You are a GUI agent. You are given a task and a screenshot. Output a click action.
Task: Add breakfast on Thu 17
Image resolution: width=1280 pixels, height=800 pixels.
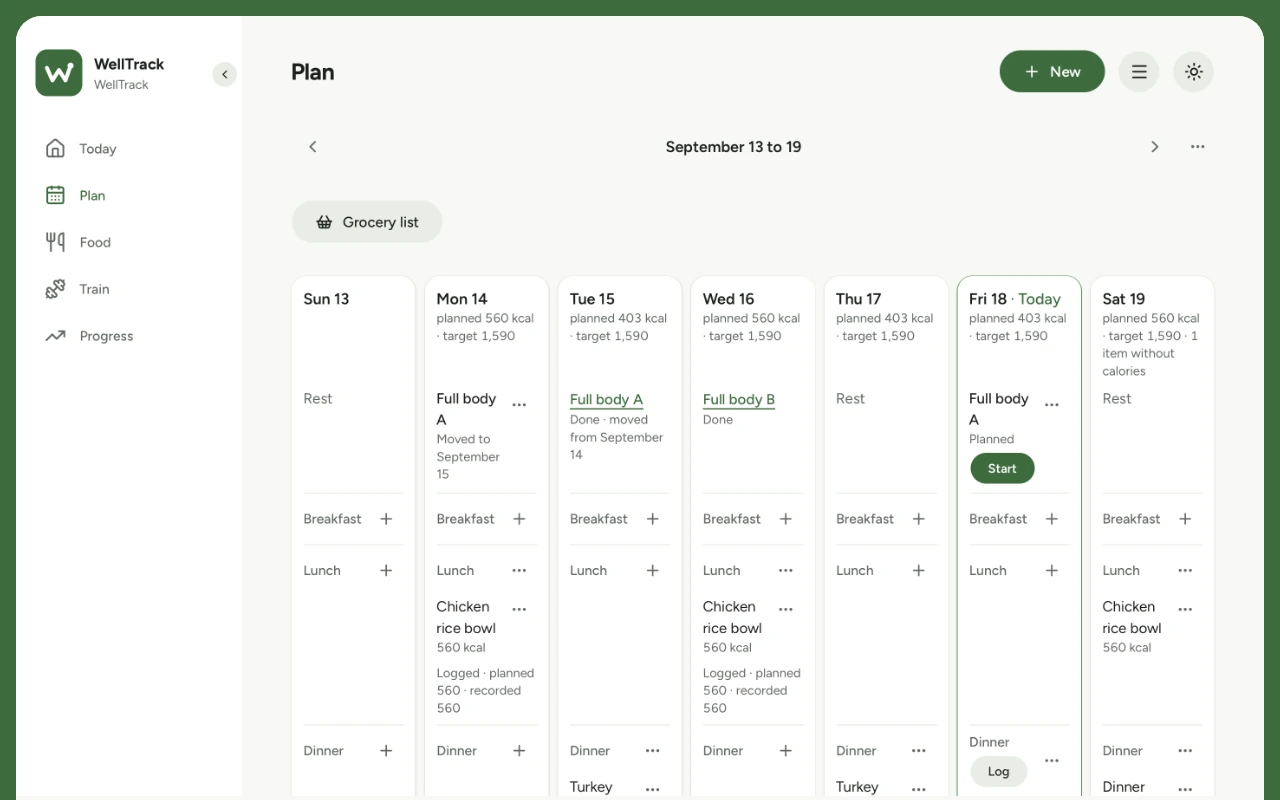pyautogui.click(x=918, y=519)
